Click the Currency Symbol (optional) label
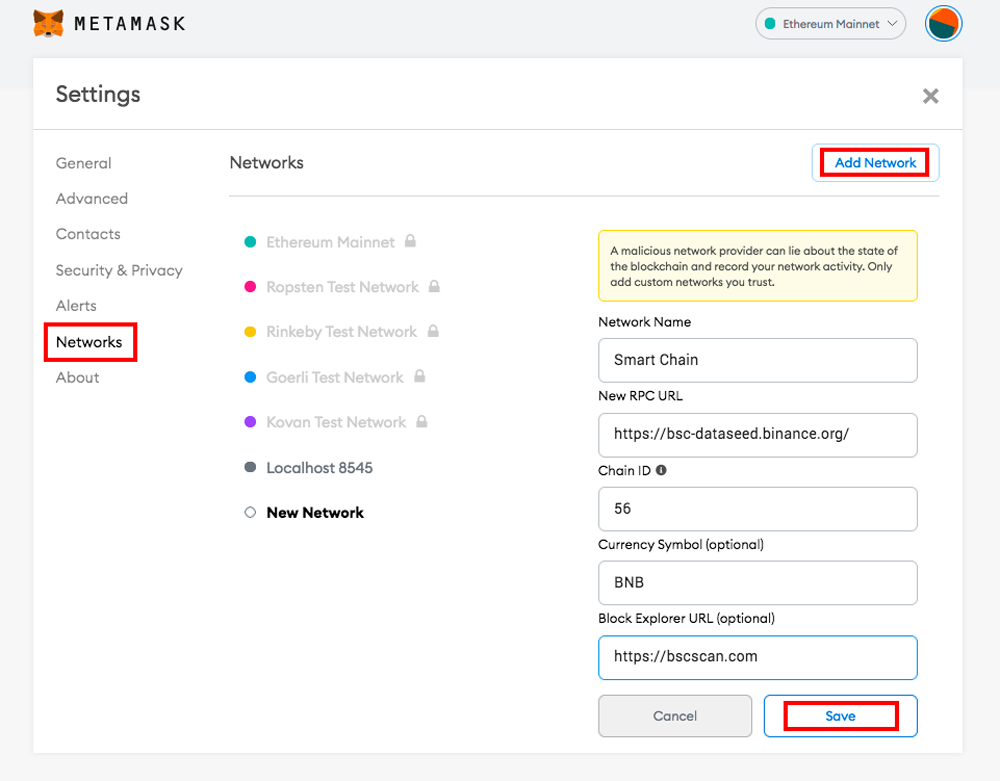Screen dimensions: 1000x781 [681, 544]
